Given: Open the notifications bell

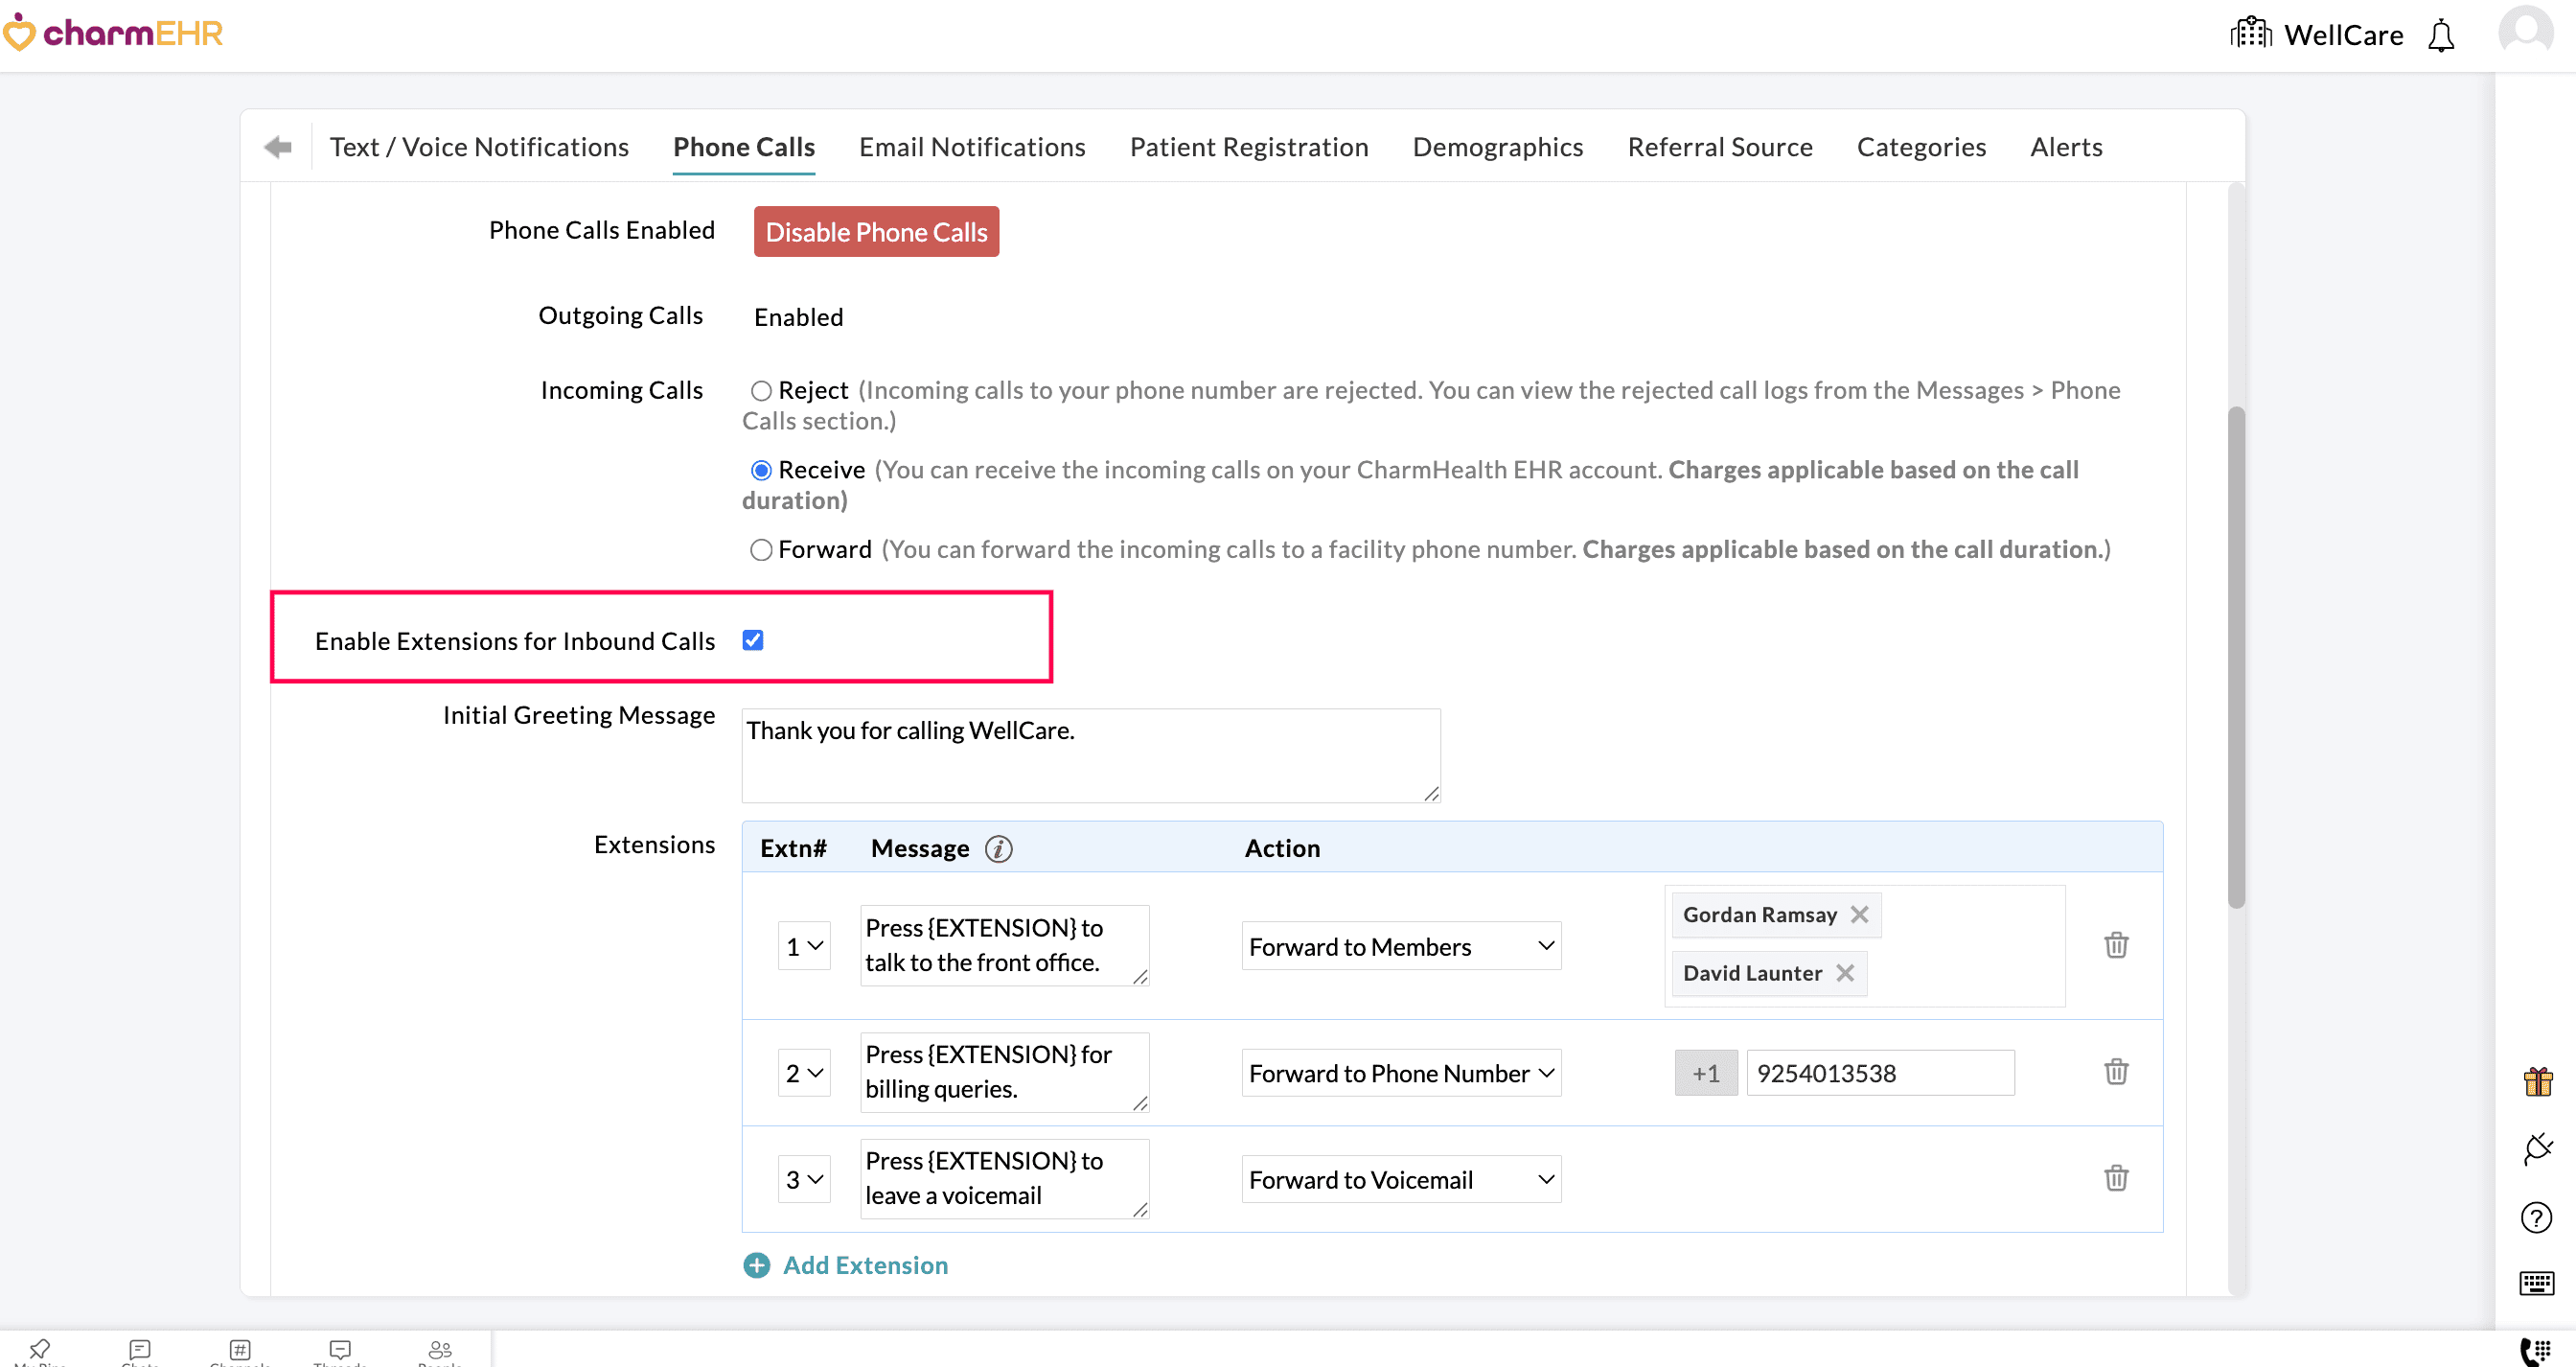Looking at the screenshot, I should [x=2440, y=36].
